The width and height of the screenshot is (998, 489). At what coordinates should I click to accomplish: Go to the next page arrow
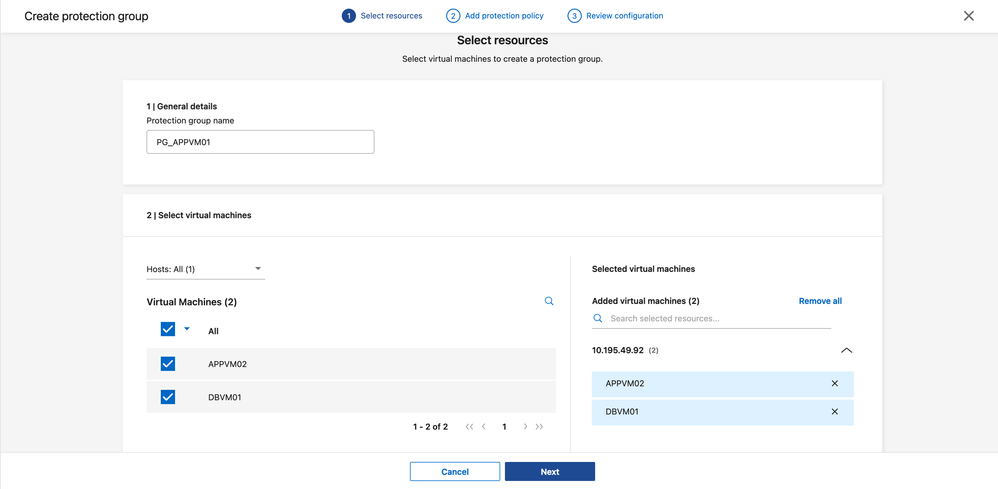click(x=525, y=427)
